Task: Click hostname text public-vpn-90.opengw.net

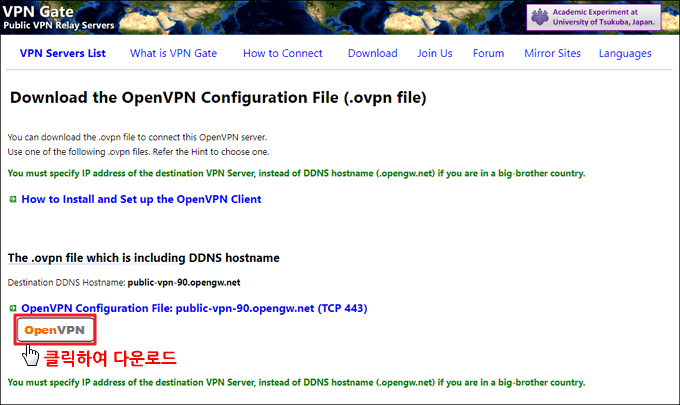Action: tap(184, 283)
